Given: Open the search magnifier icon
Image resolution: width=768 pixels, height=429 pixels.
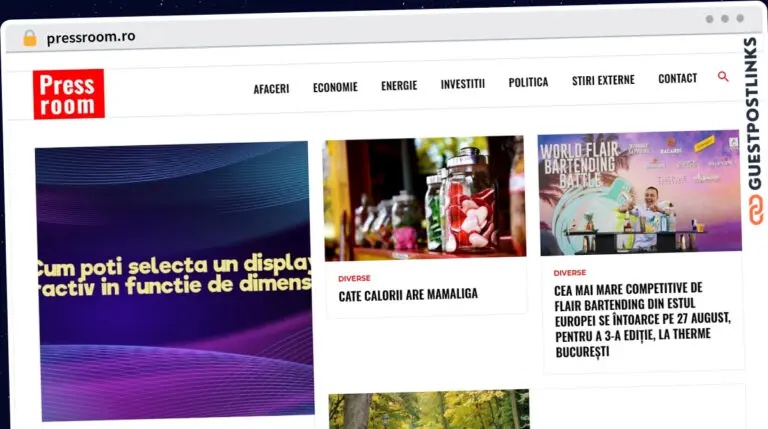Looking at the screenshot, I should click(723, 76).
